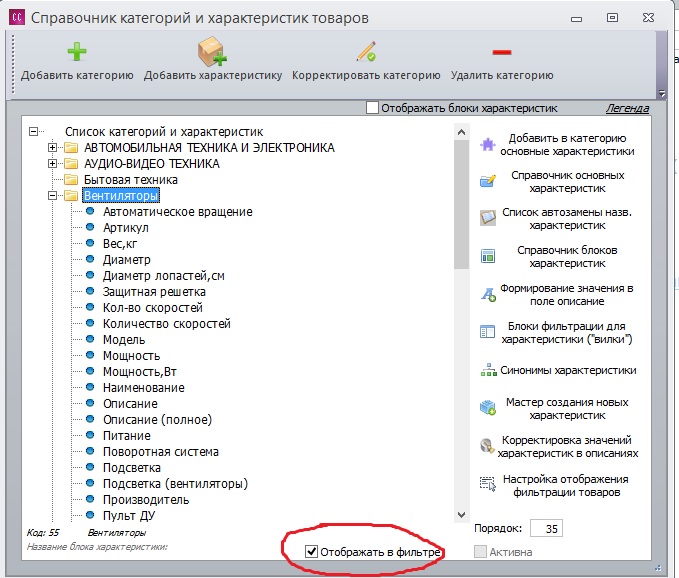Screen dimensions: 679x578
Task: Click the blue dot icon beside Модель
Action: click(90, 339)
